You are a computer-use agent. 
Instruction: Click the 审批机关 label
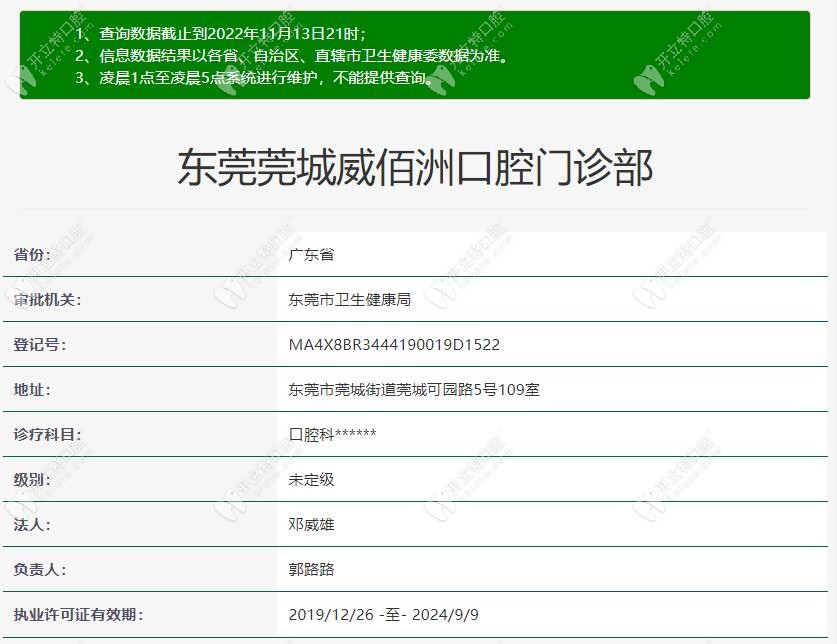click(47, 300)
